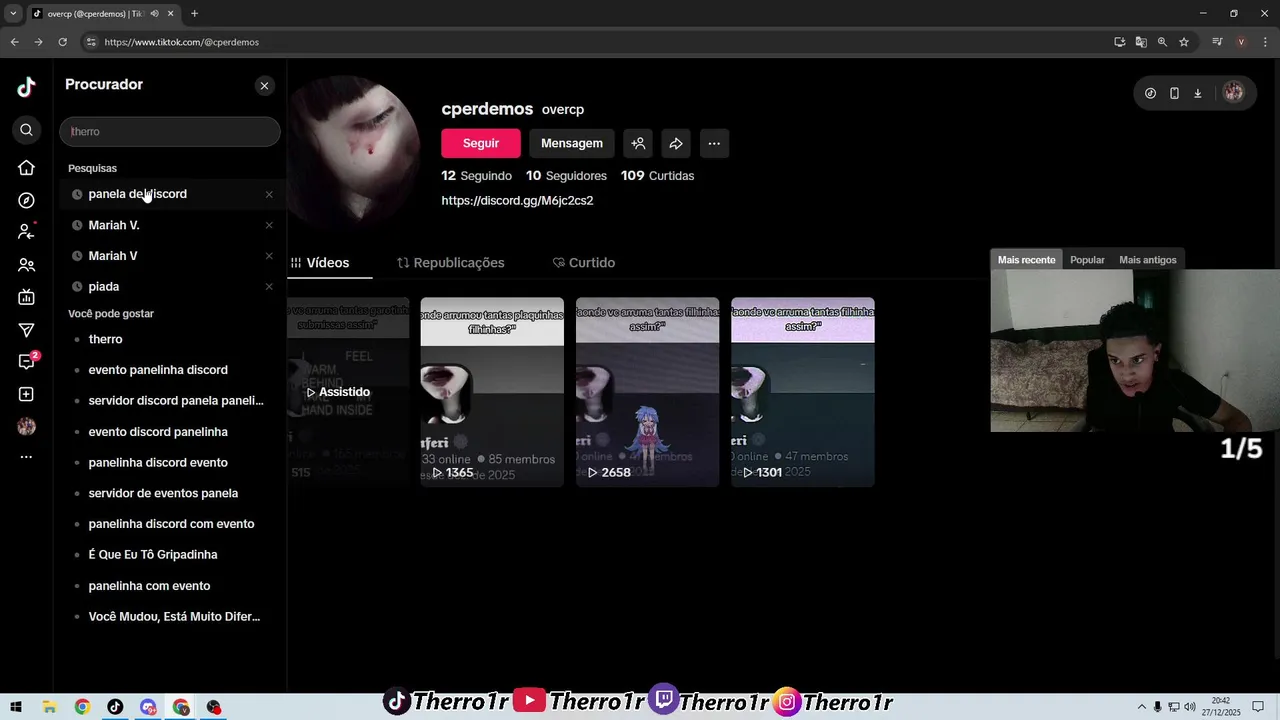The image size is (1280, 720).
Task: Click the Upload plus icon in sidebar
Action: pos(27,394)
